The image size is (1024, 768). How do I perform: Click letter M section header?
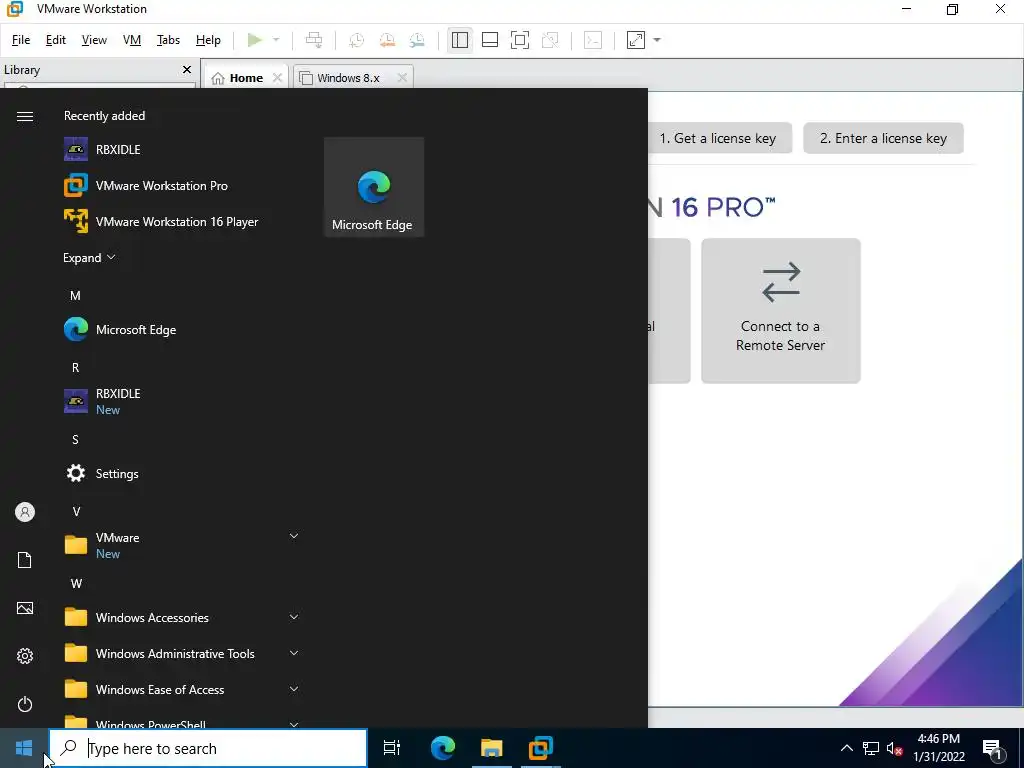click(x=76, y=296)
